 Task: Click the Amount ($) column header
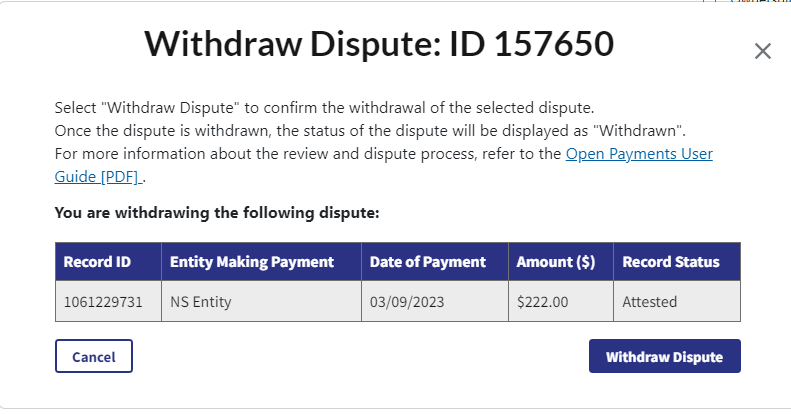point(555,262)
